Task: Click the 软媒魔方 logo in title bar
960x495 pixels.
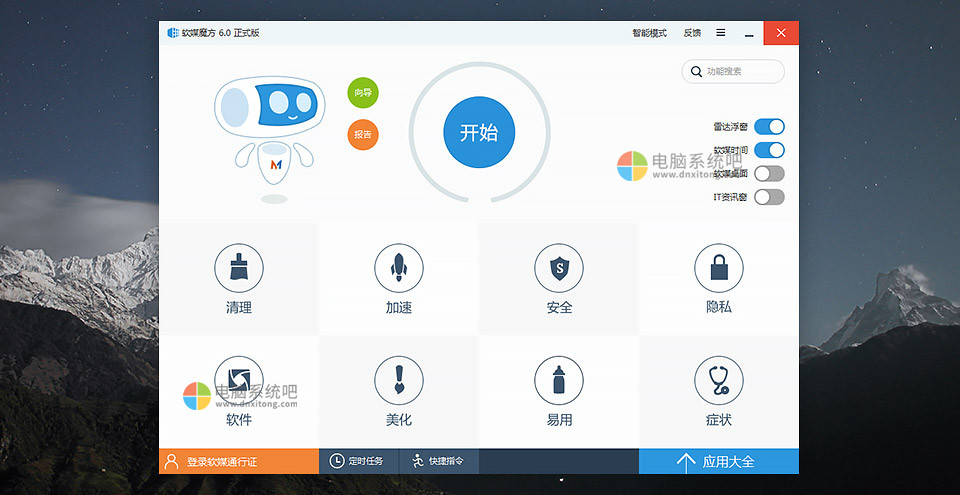Action: tap(173, 33)
